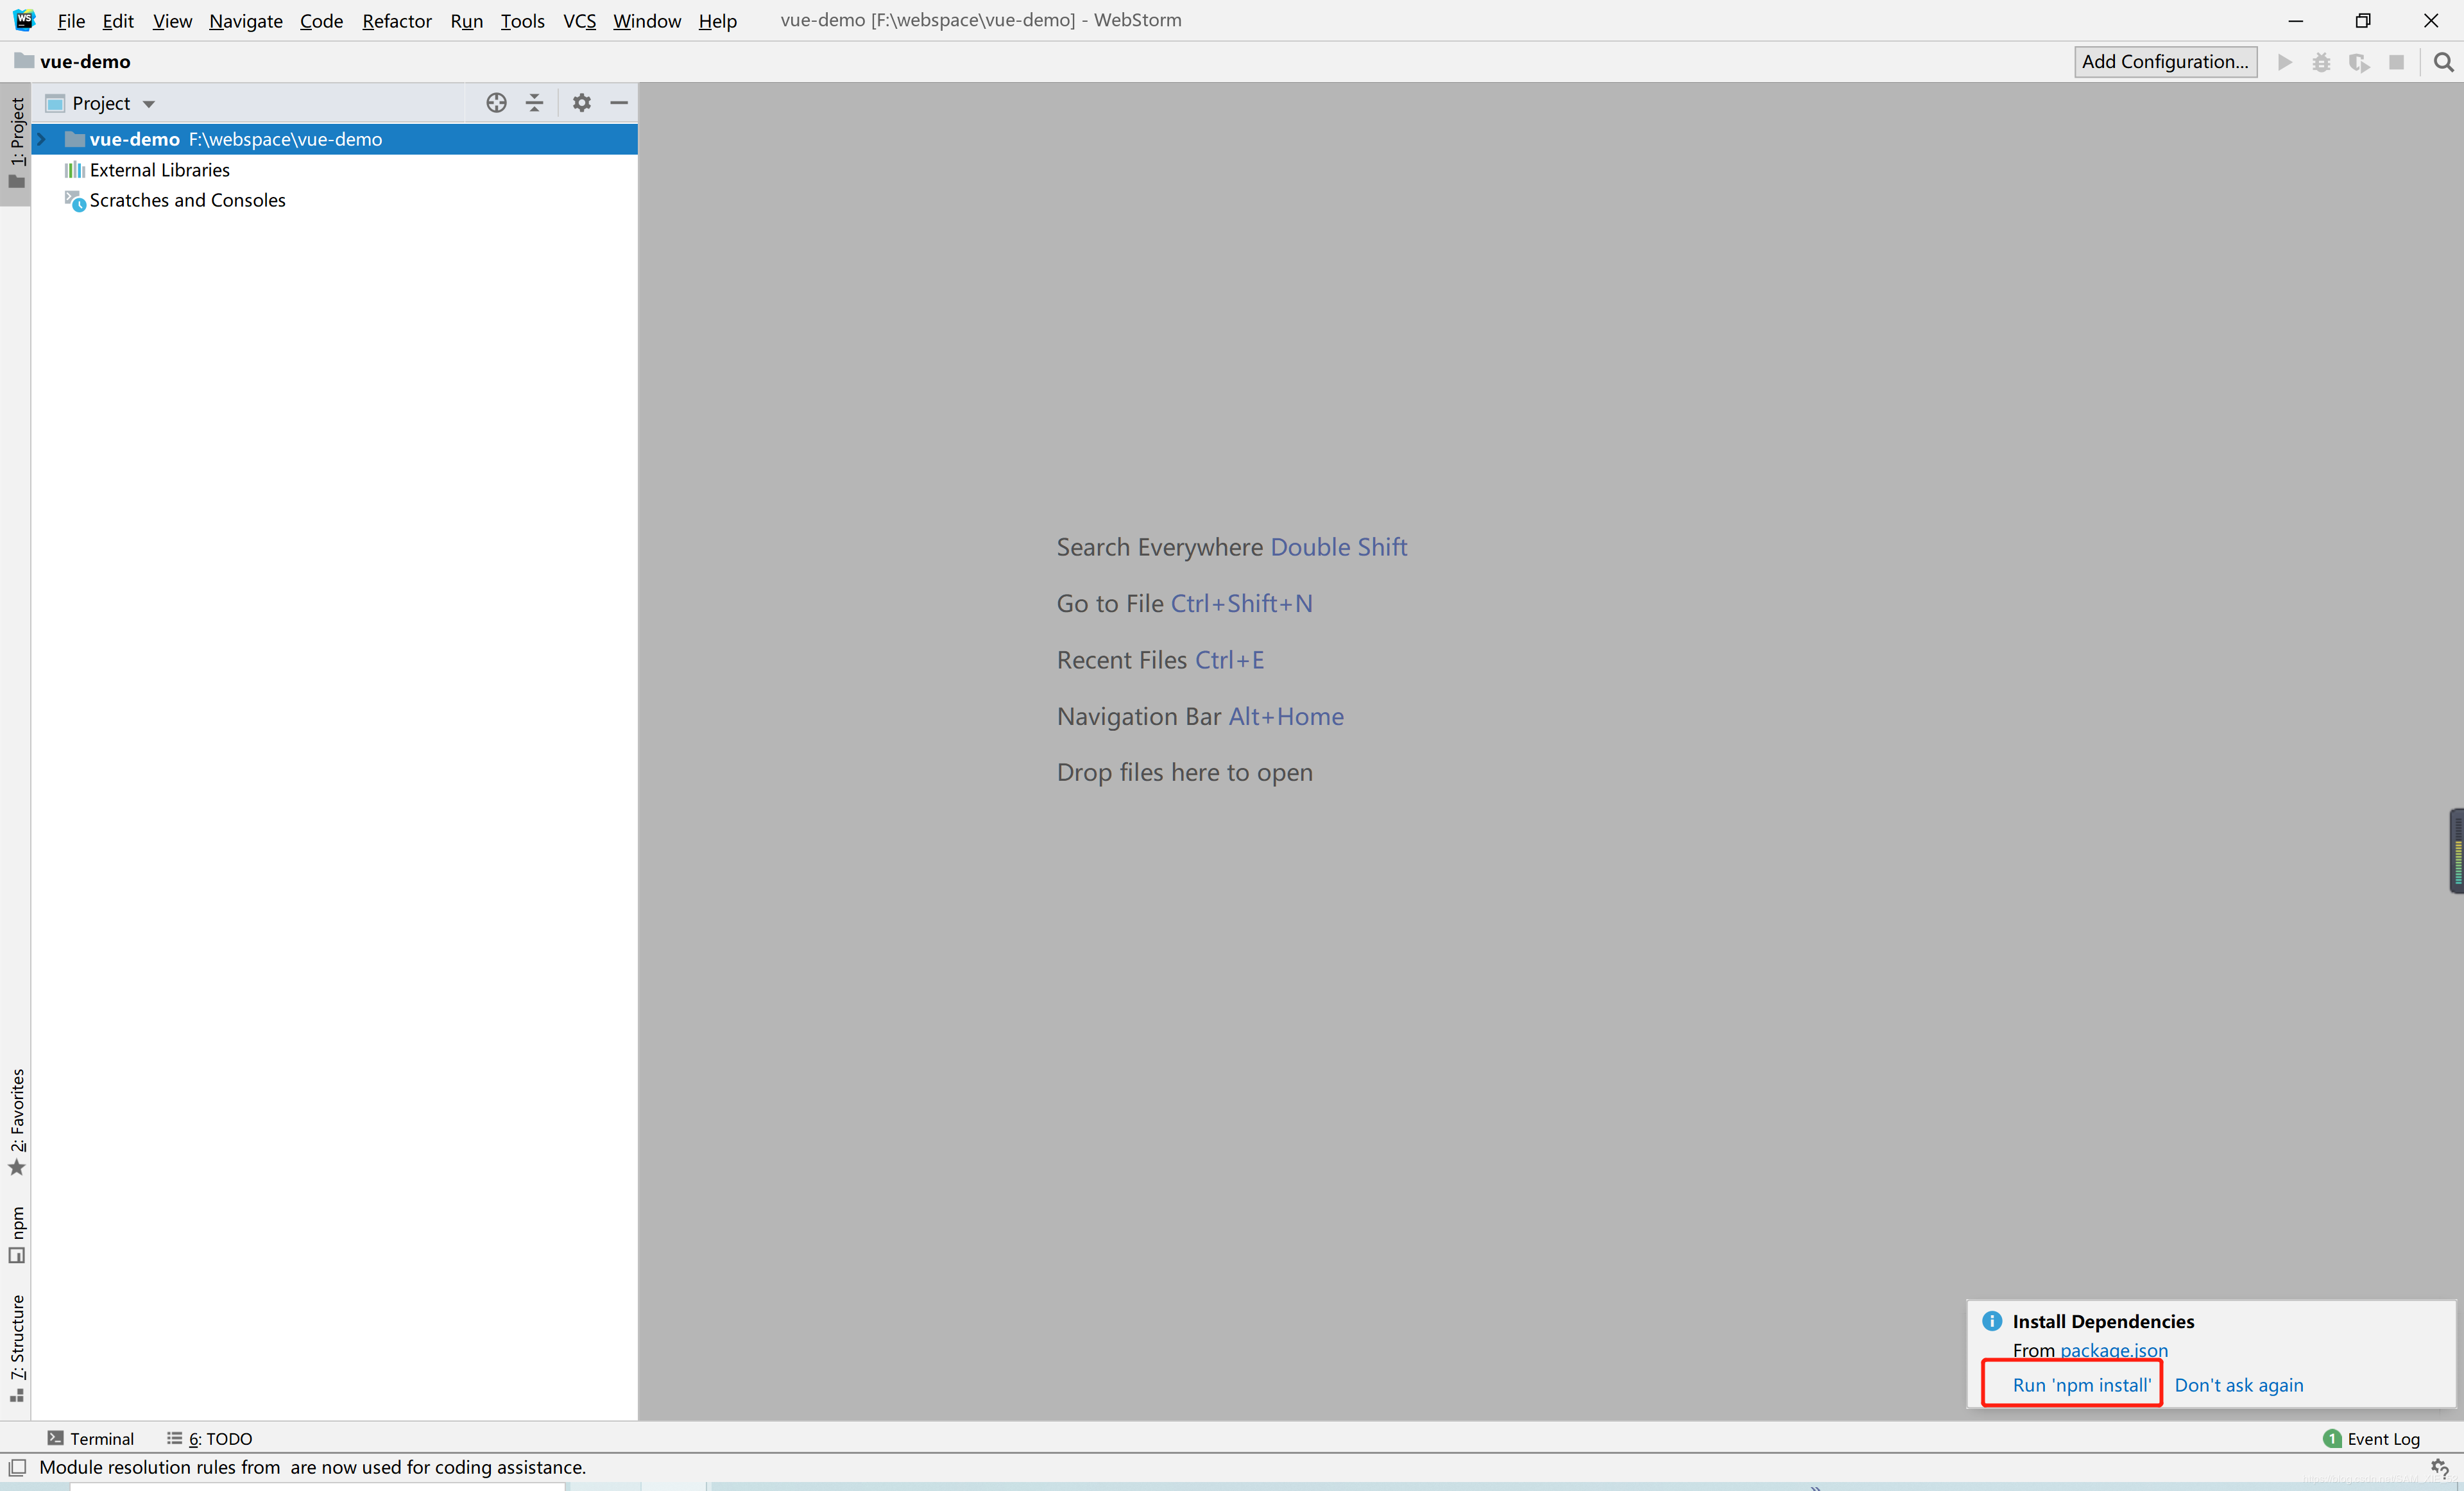Screen dimensions: 2464x1491
Task: Click the bottom-right status bar inspector icon
Action: [x=2439, y=1468]
